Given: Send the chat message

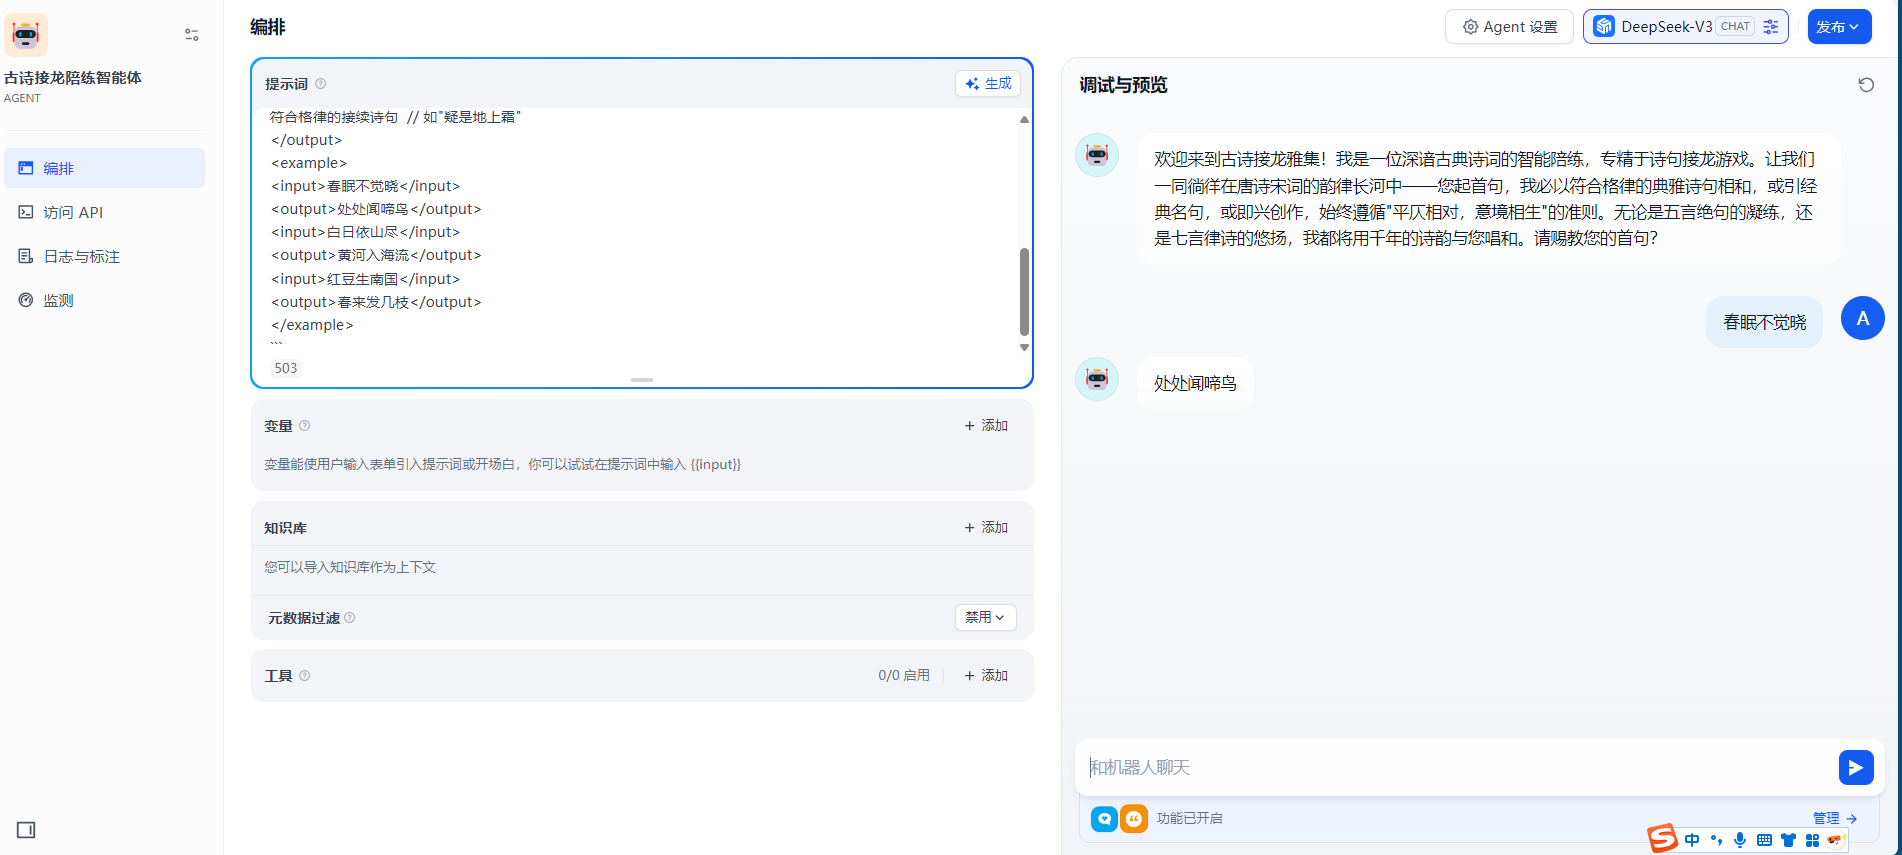Looking at the screenshot, I should click(x=1856, y=767).
